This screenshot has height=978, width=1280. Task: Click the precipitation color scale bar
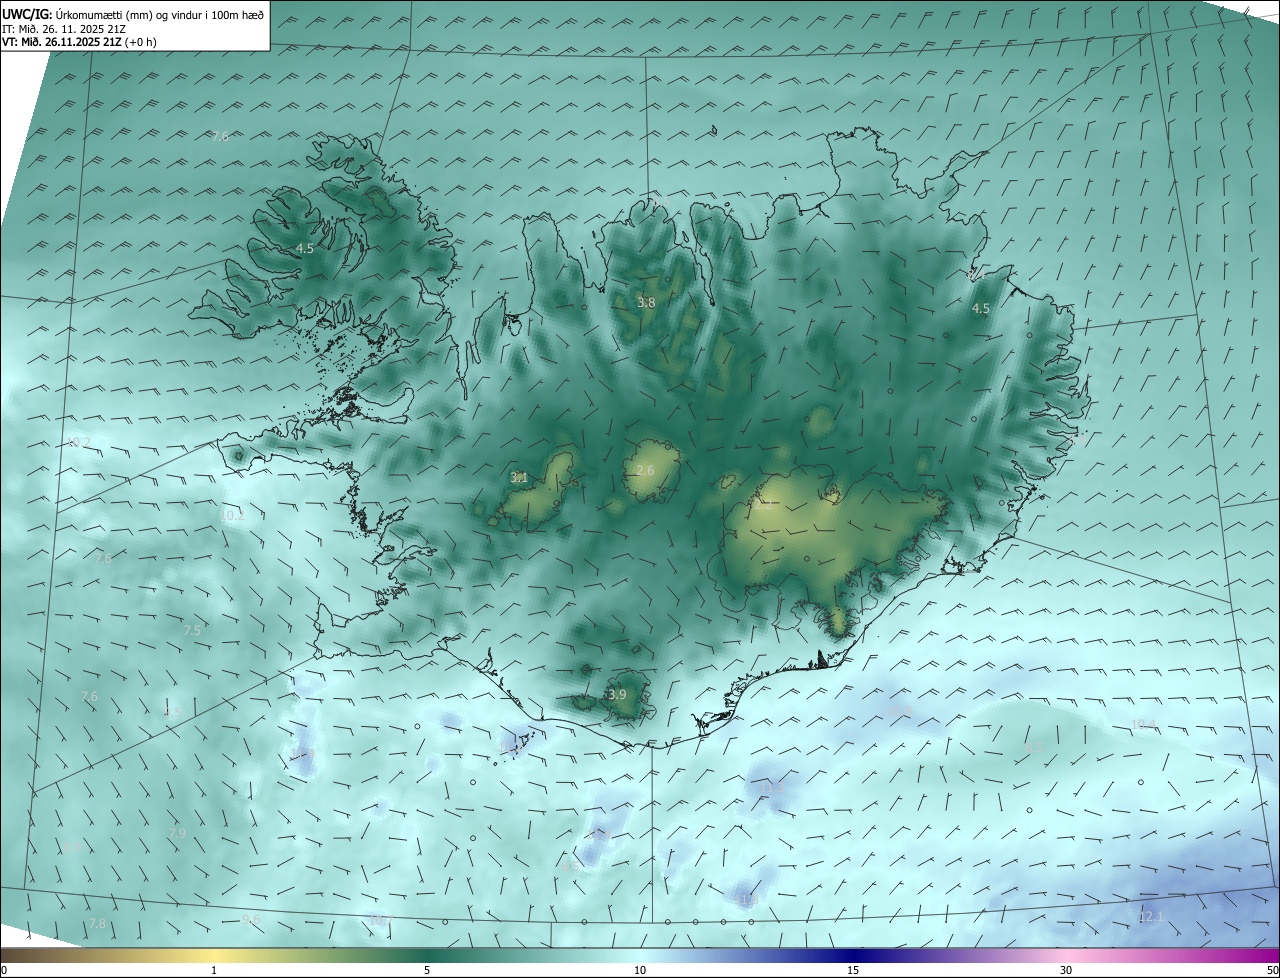pyautogui.click(x=640, y=954)
